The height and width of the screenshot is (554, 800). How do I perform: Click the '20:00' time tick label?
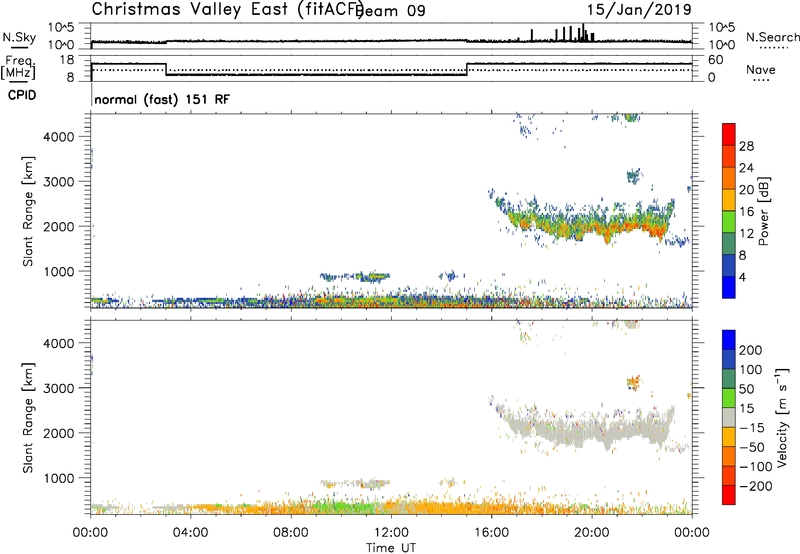coord(591,533)
